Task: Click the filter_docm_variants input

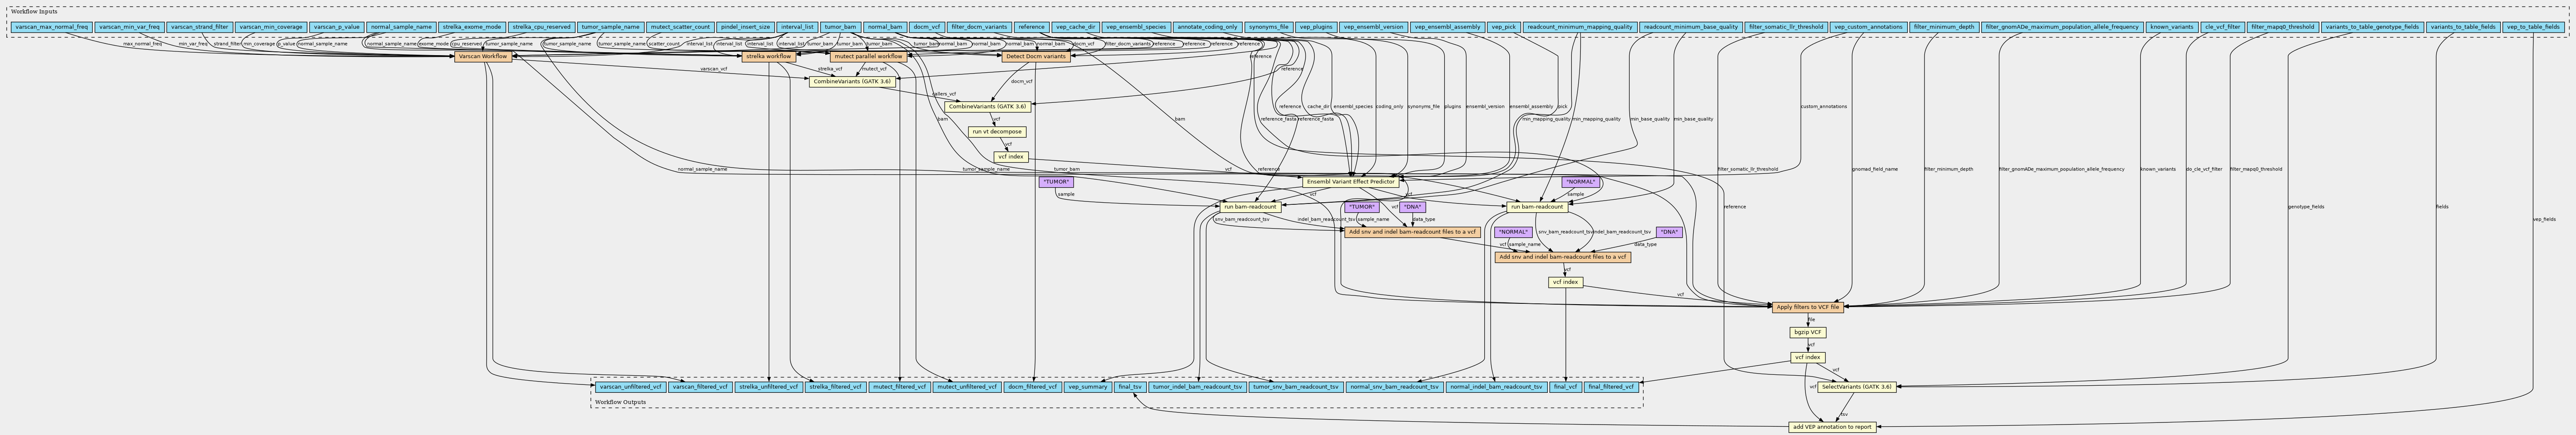Action: click(979, 27)
